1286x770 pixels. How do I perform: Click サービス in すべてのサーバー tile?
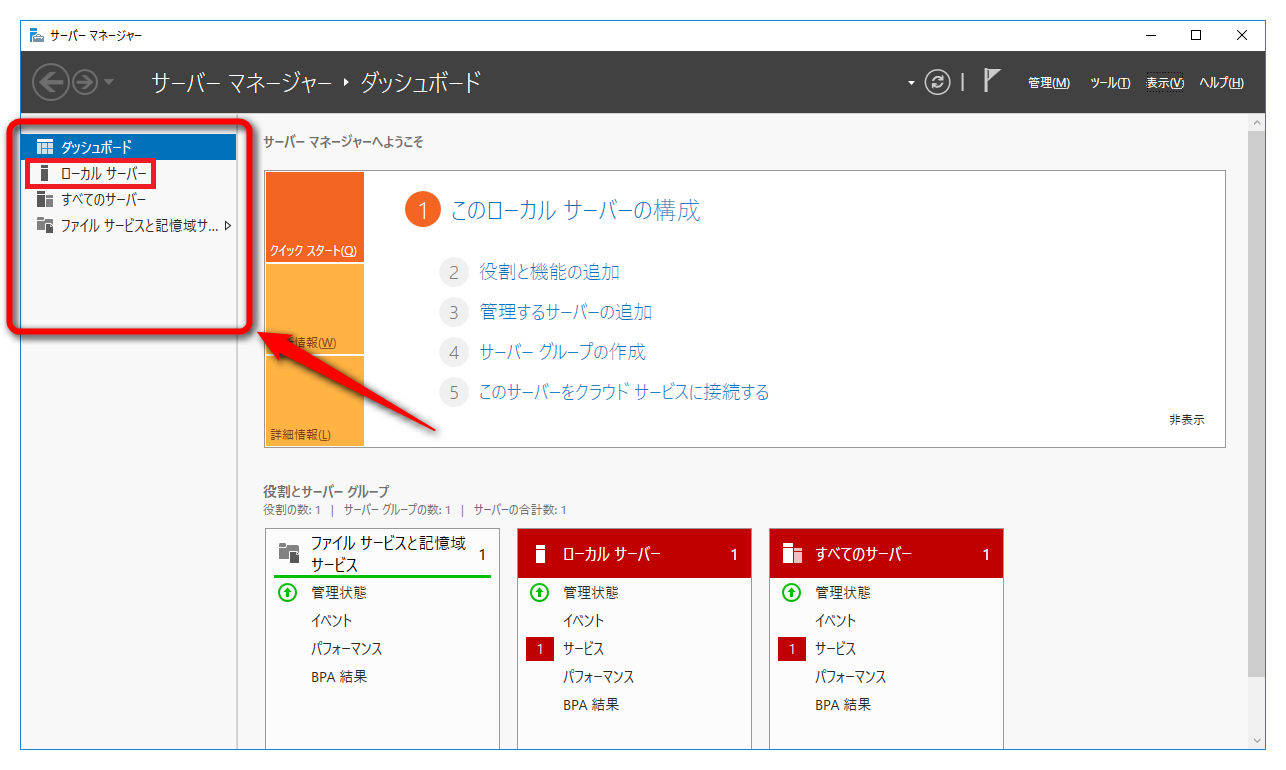pyautogui.click(x=836, y=648)
